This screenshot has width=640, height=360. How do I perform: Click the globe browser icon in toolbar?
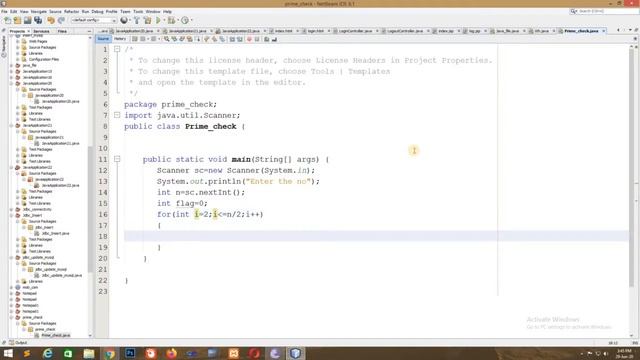(124, 20)
